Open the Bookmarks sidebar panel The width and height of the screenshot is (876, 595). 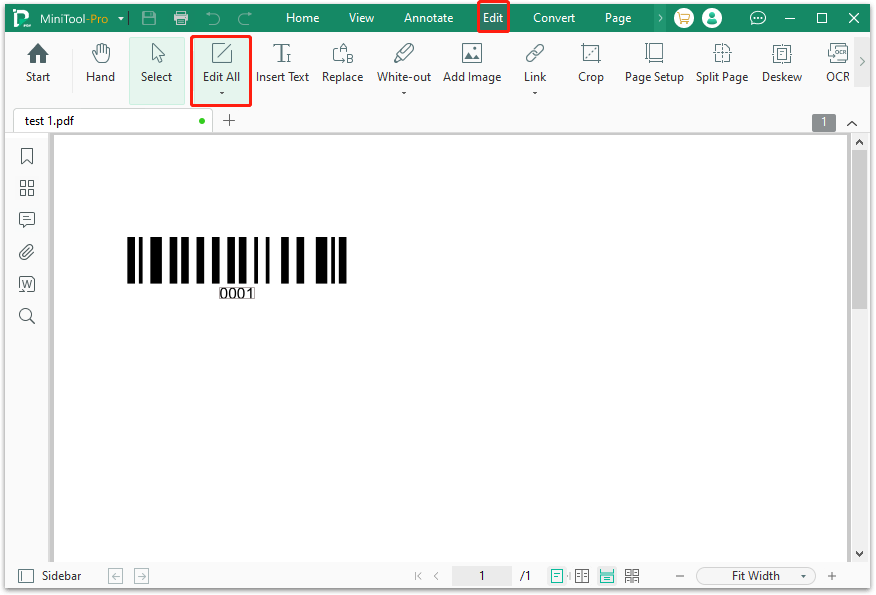[x=27, y=156]
